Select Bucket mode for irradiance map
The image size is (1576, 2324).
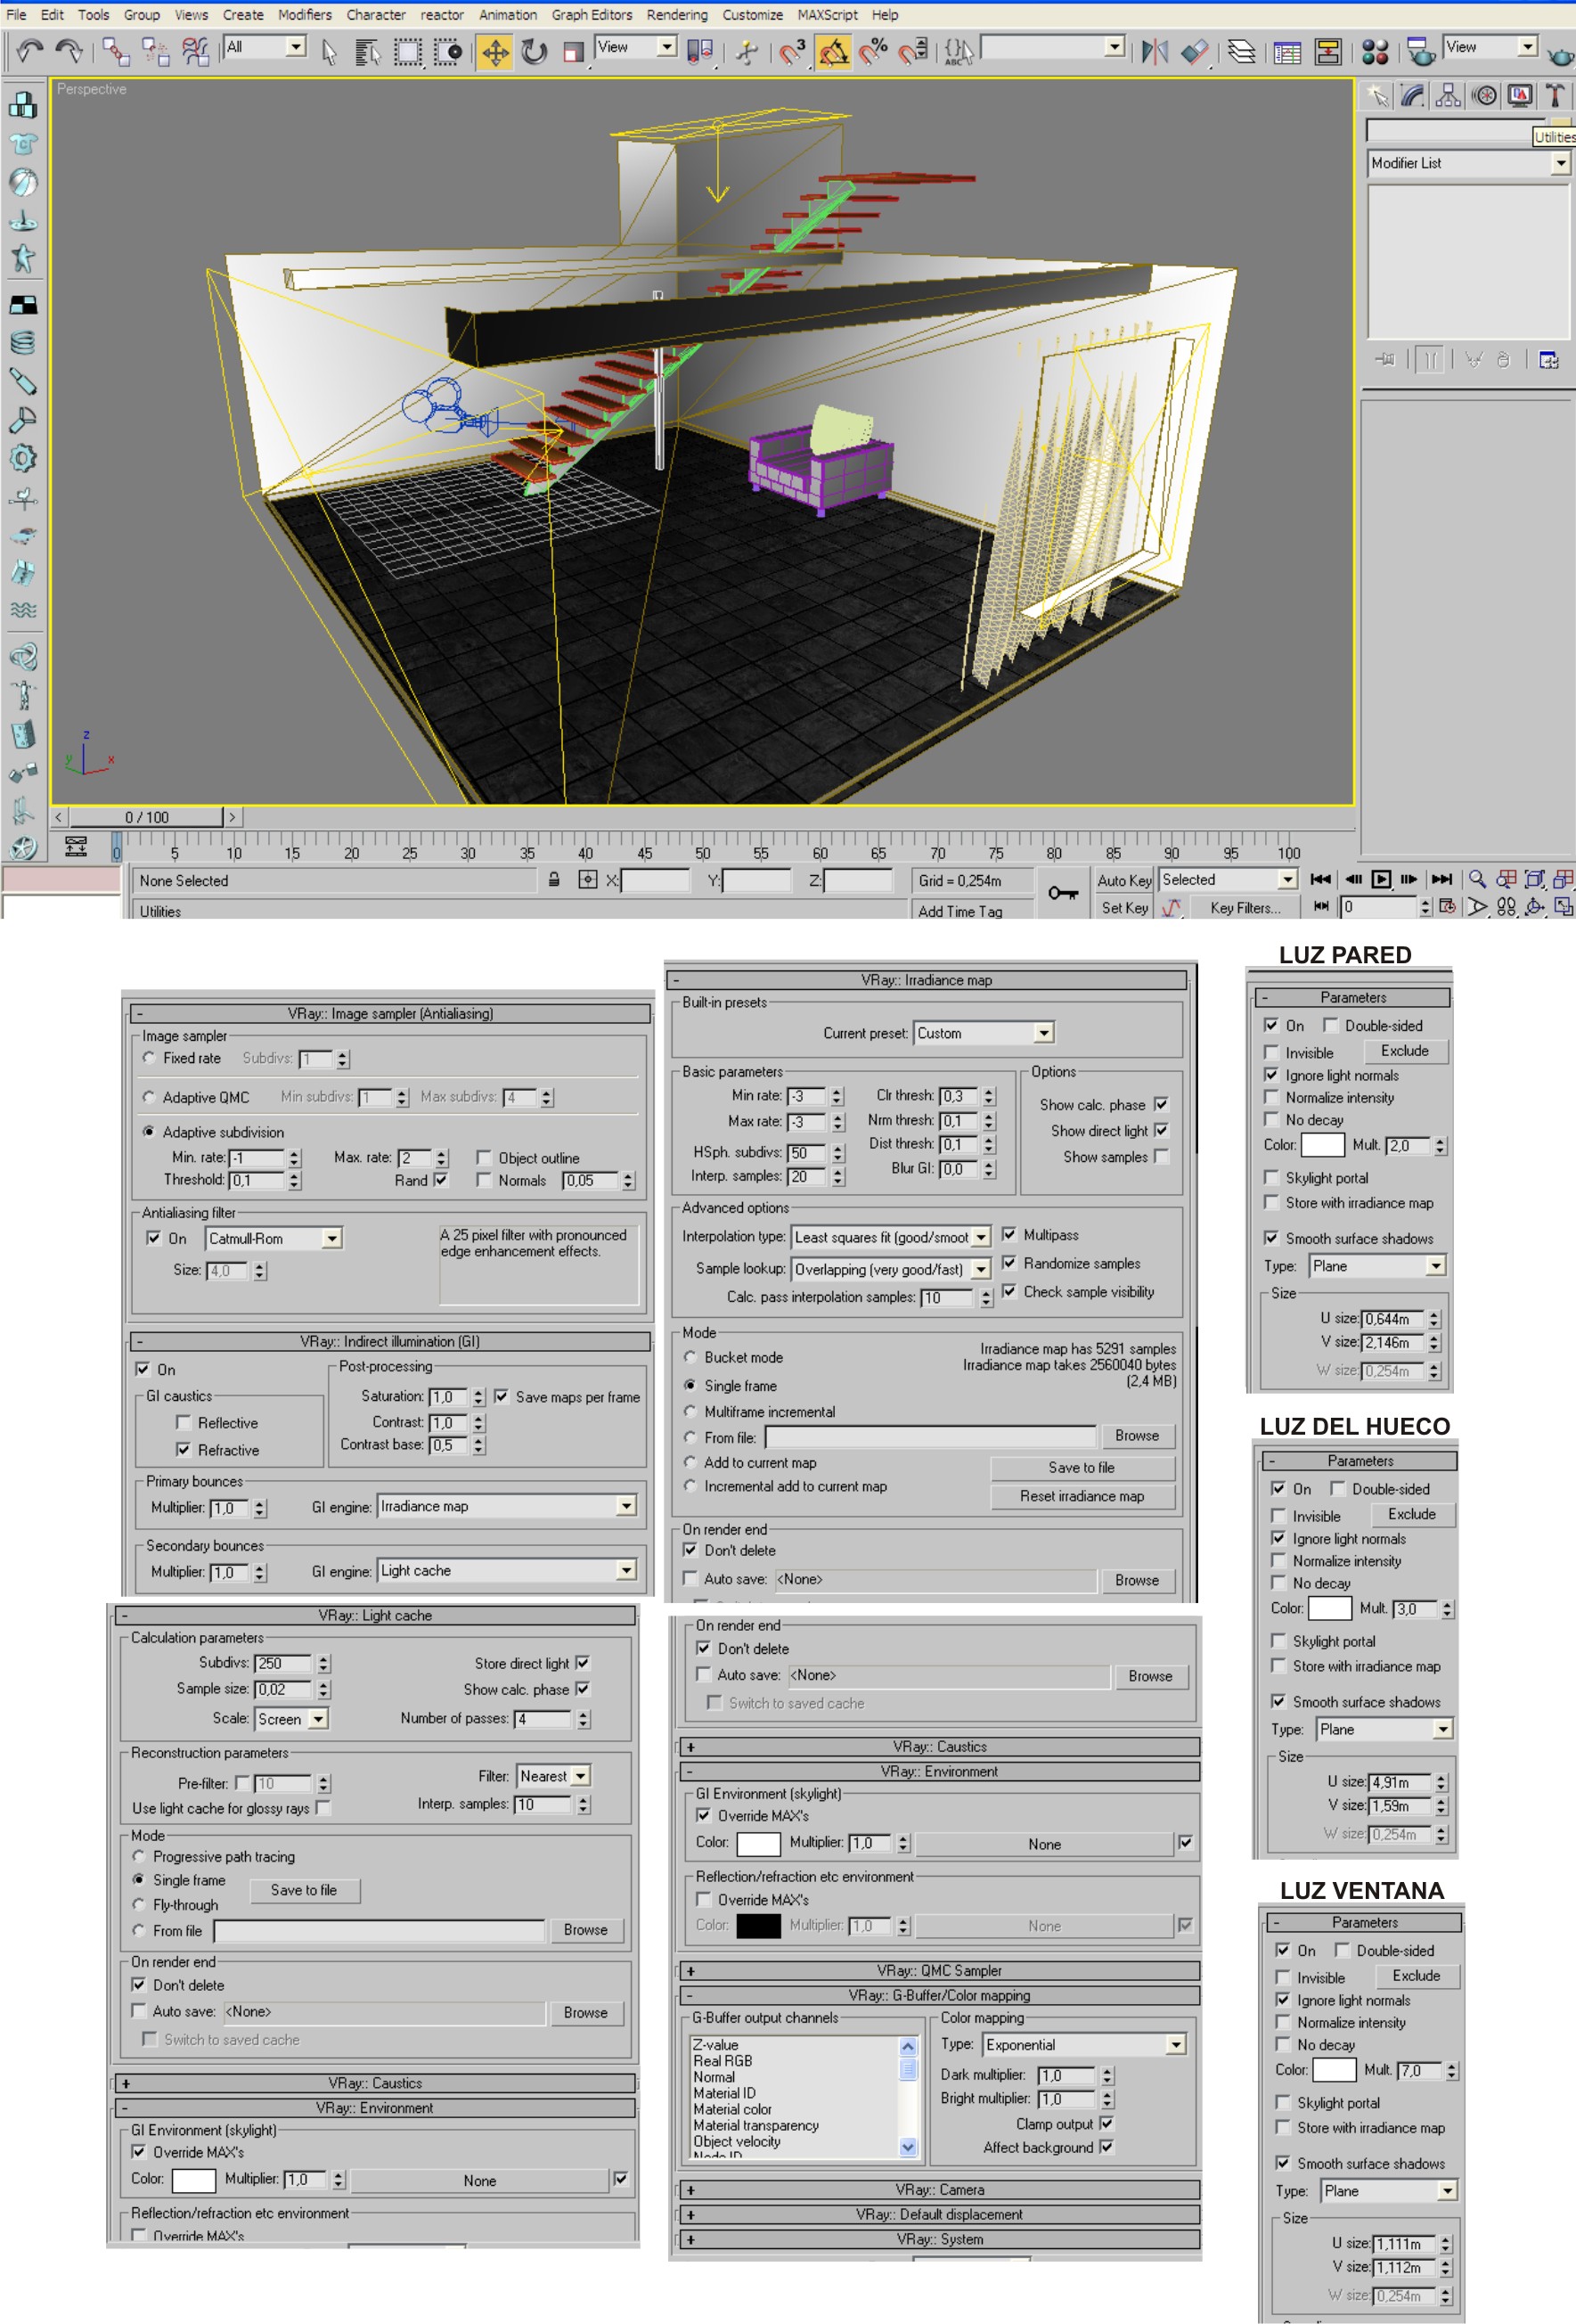point(690,1357)
